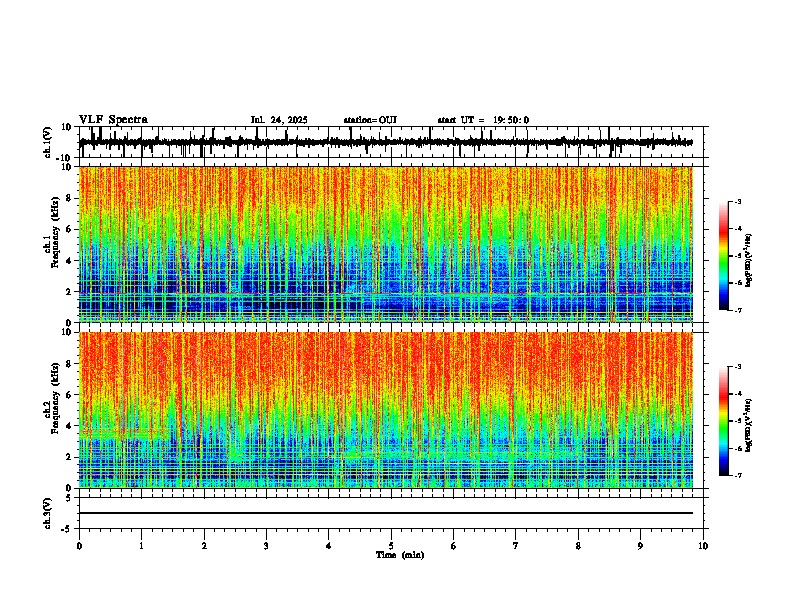The height and width of the screenshot is (612, 792).
Task: Click the date "Jul. 24, 2025" in header
Action: click(x=279, y=120)
